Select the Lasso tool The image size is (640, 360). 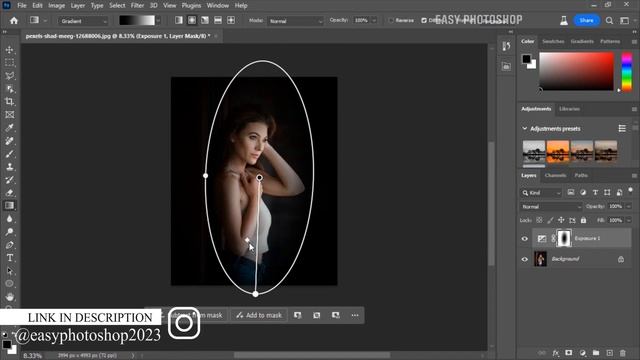[9, 76]
